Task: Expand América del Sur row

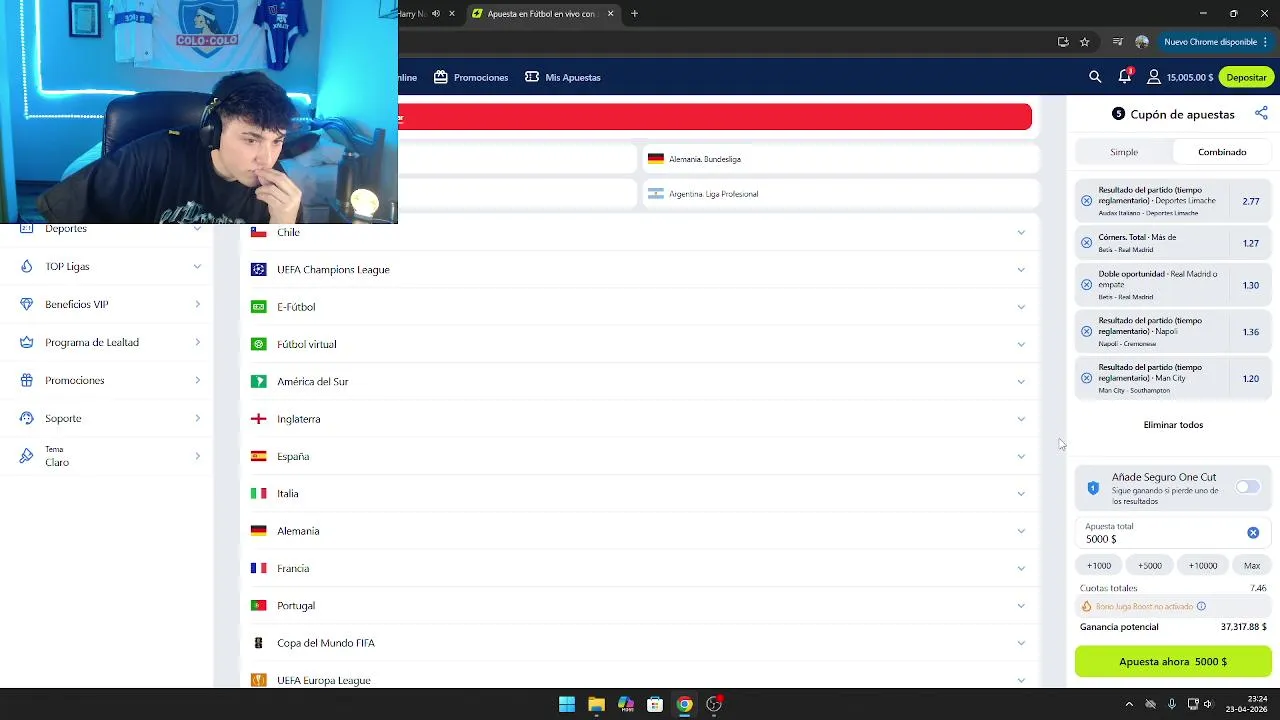Action: coord(1021,381)
